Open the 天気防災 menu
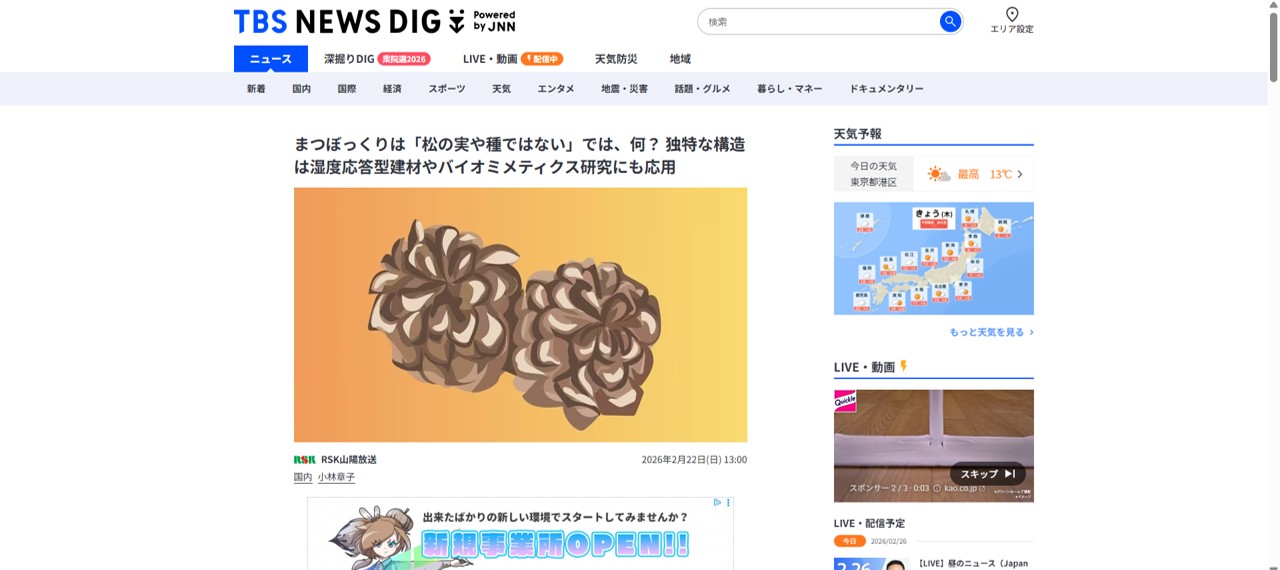 coord(616,59)
